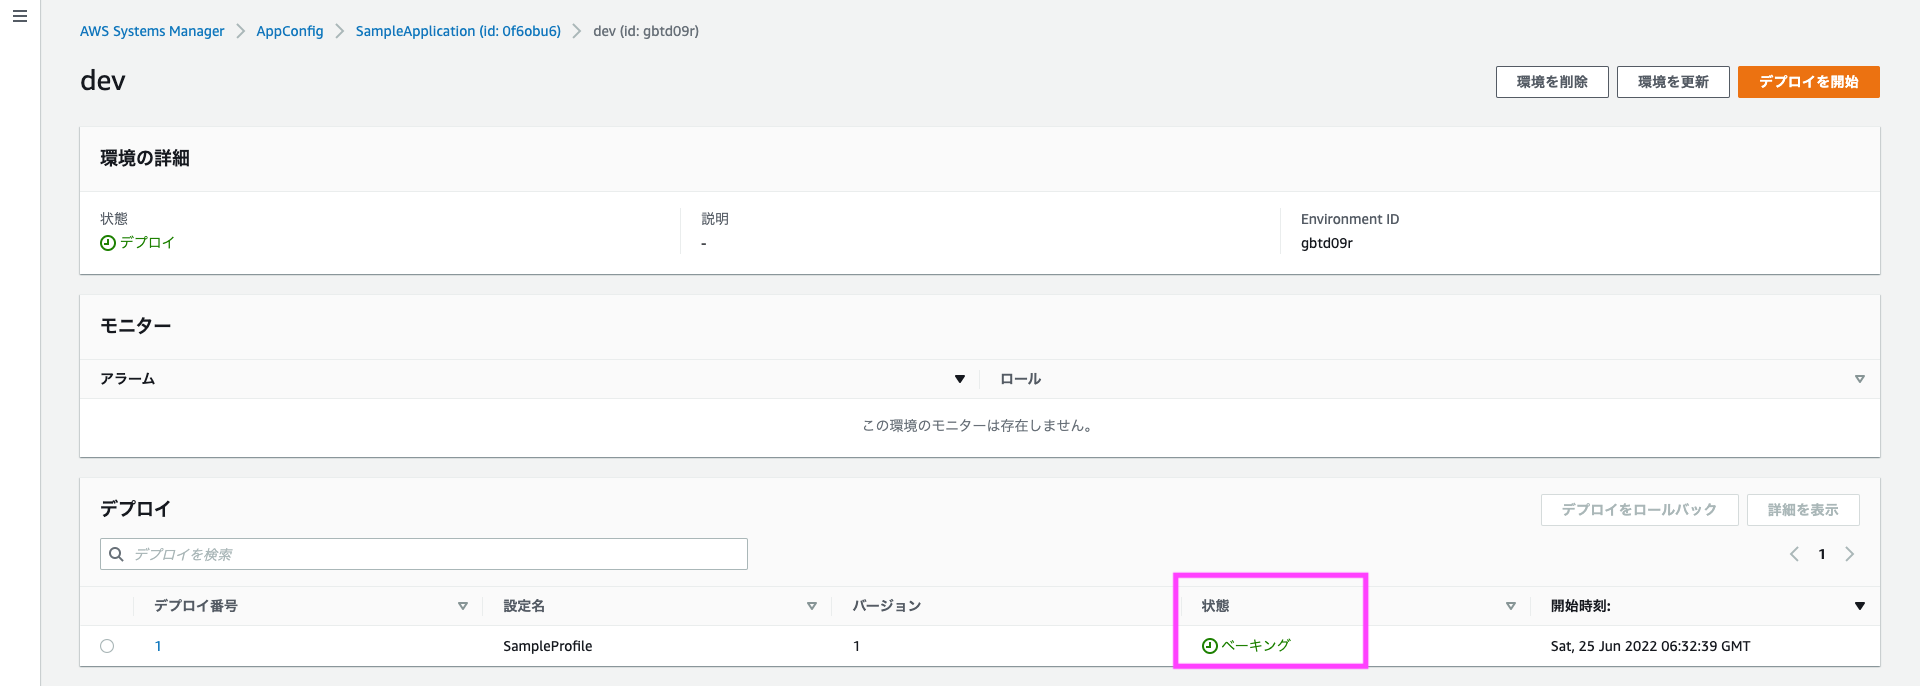Sort by 設定名 column arrow
1920x686 pixels.
click(811, 606)
